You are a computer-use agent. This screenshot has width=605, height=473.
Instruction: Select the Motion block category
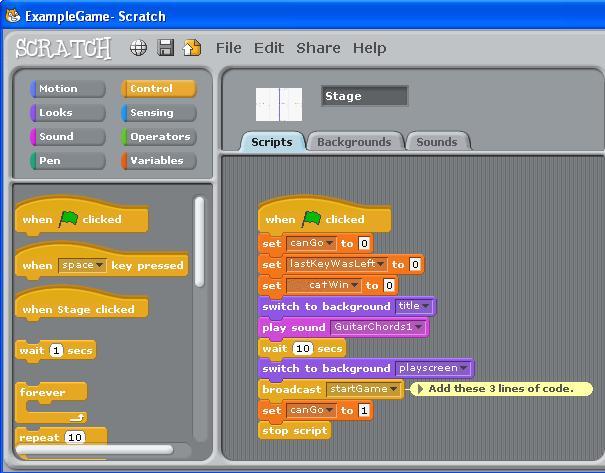[68, 89]
